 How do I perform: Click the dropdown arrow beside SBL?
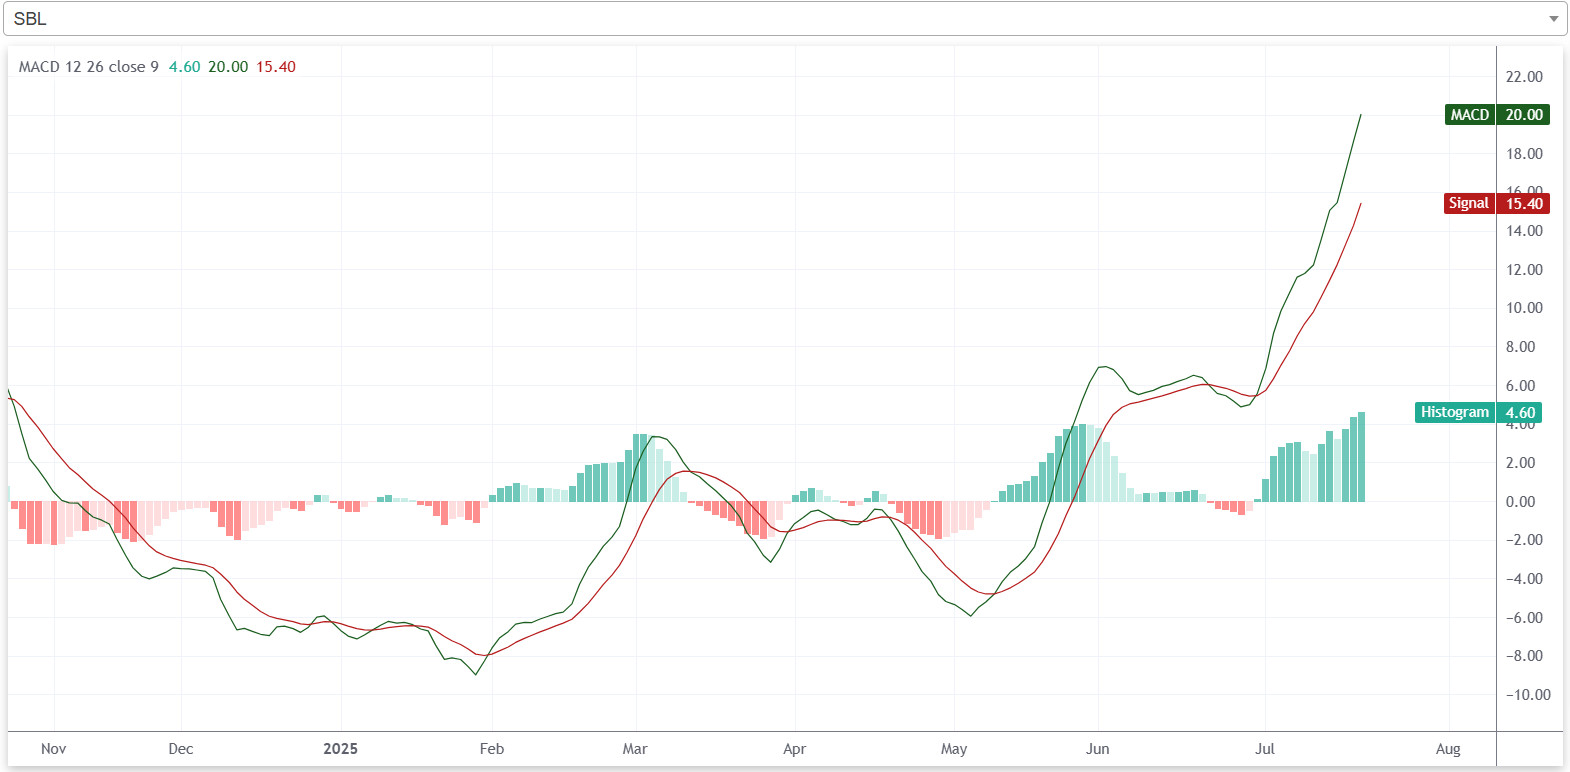coord(1553,19)
